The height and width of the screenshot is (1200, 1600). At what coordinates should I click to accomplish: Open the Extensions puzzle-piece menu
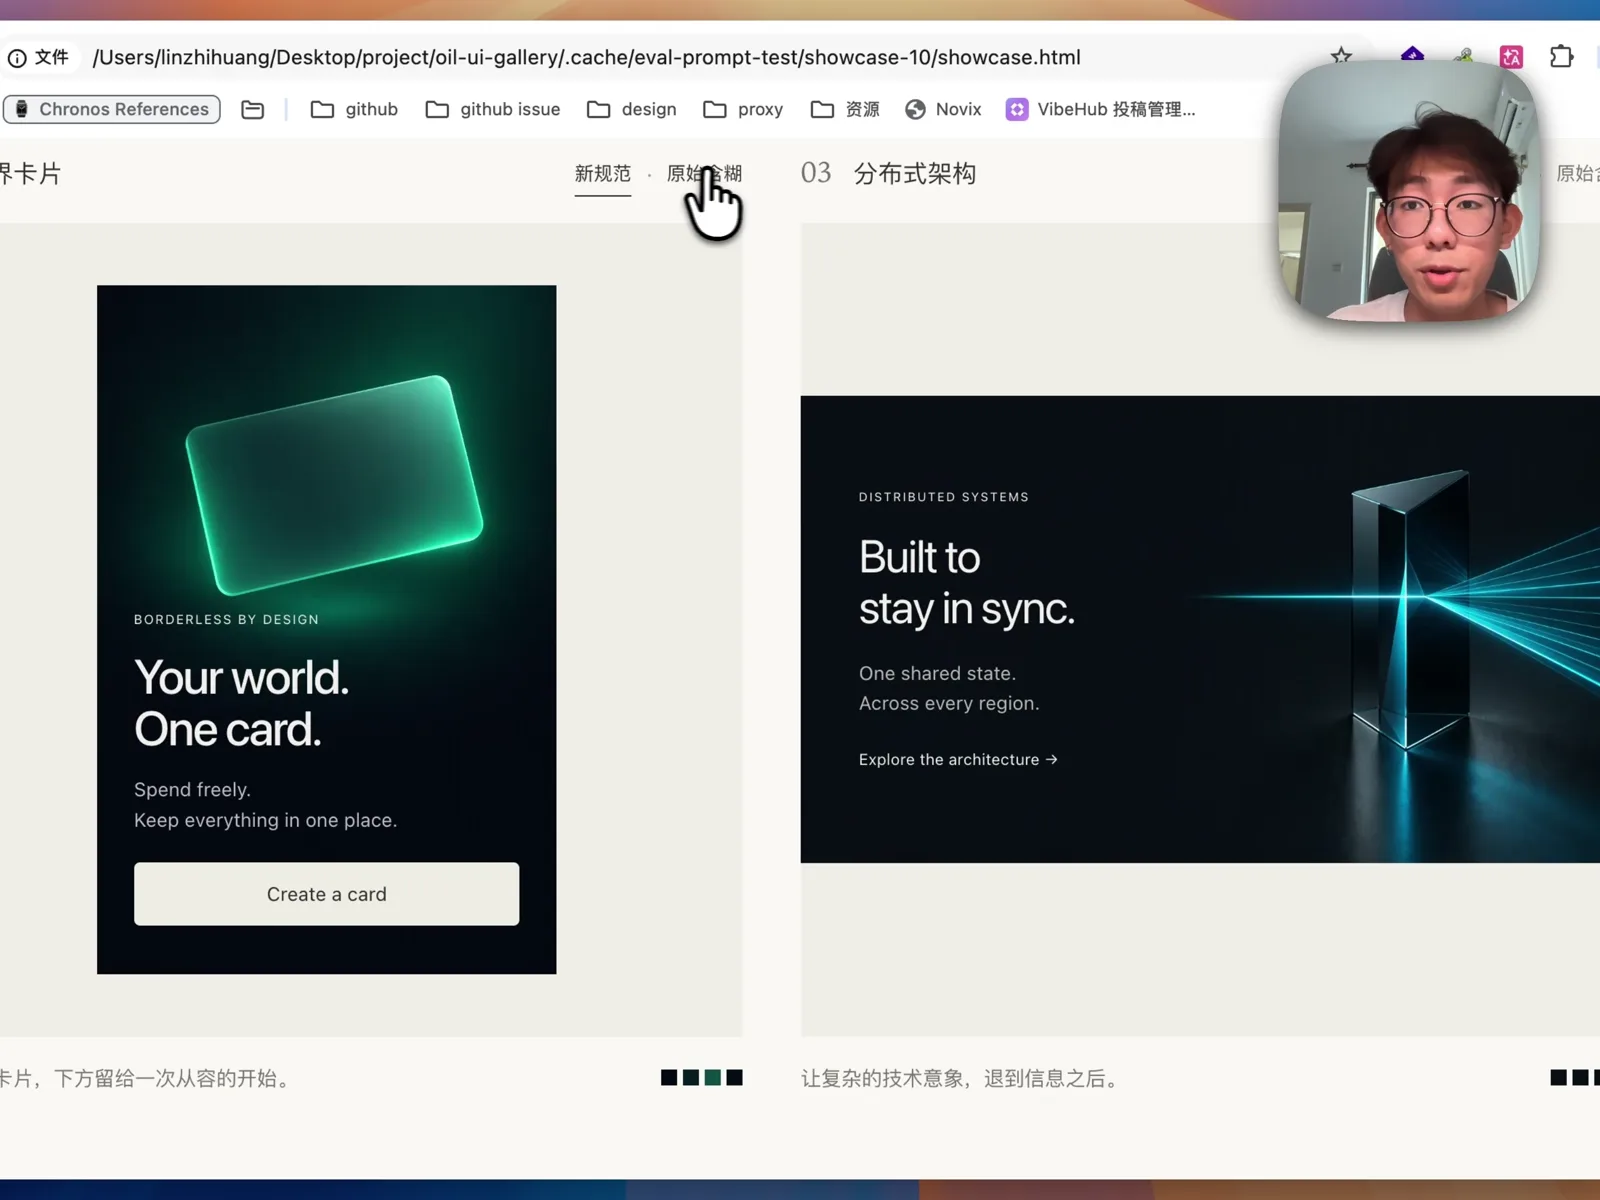tap(1561, 57)
